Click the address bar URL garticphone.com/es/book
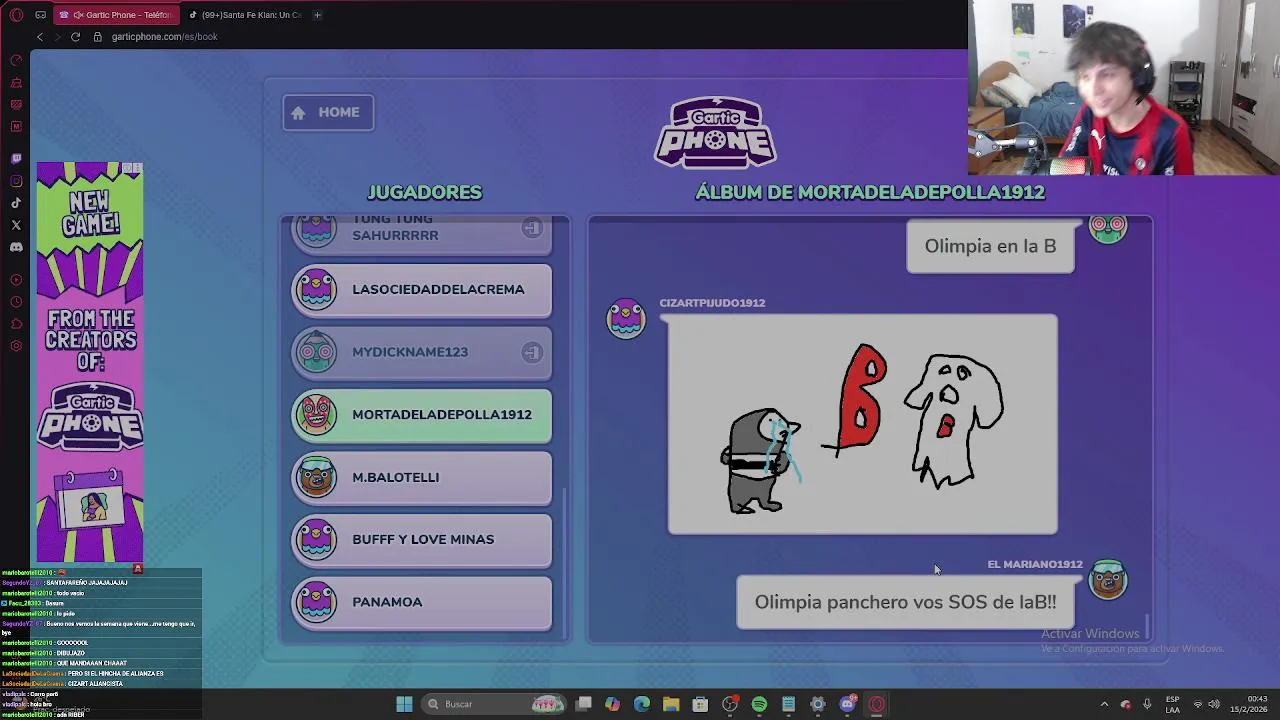Image resolution: width=1280 pixels, height=720 pixels. (x=164, y=37)
